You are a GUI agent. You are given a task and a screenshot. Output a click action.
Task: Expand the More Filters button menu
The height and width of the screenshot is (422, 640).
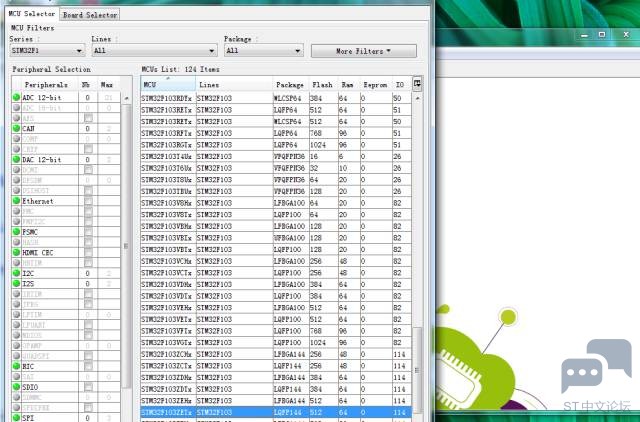click(x=364, y=51)
